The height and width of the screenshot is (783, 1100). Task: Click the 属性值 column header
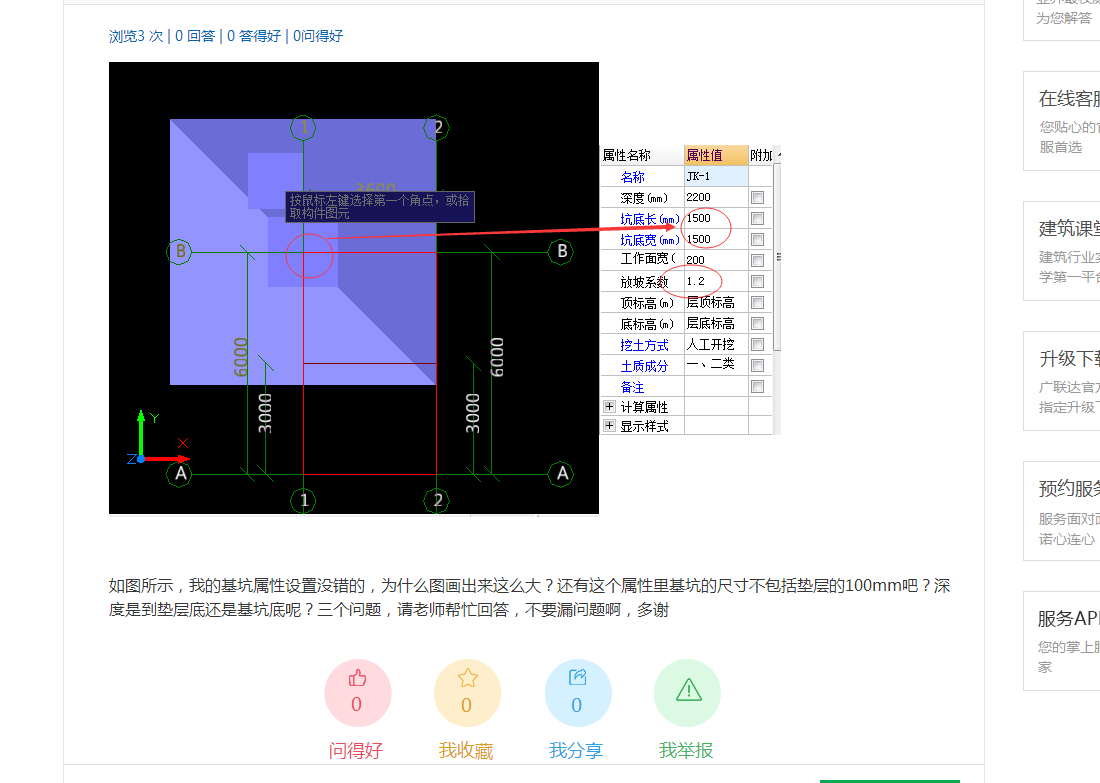pos(716,155)
